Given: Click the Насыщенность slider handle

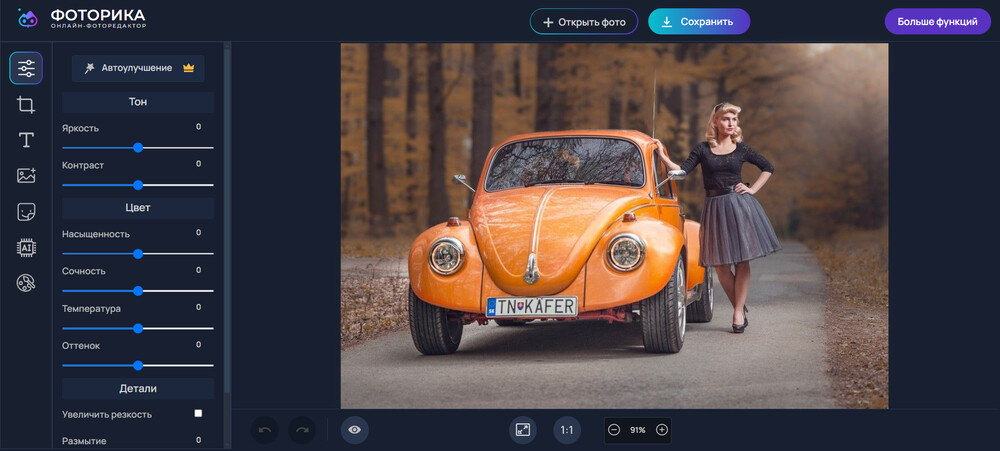Looking at the screenshot, I should click(138, 253).
